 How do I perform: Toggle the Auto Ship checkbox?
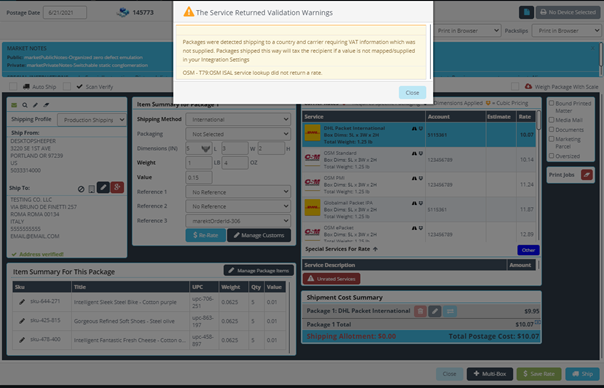click(13, 86)
